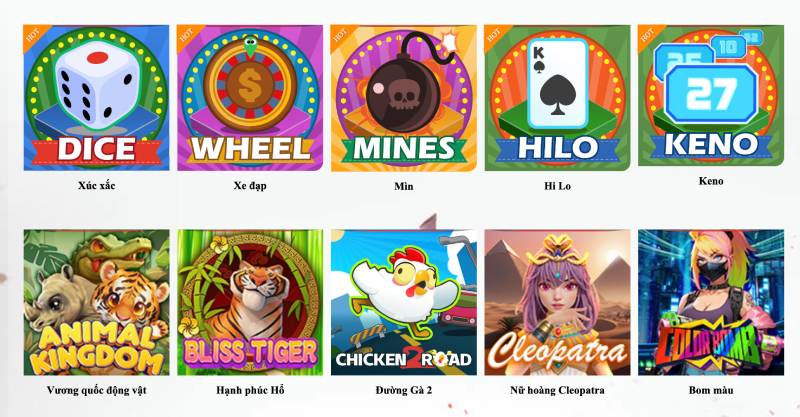This screenshot has width=800, height=417.
Task: Click the Xúc xắc label
Action: [x=96, y=186]
